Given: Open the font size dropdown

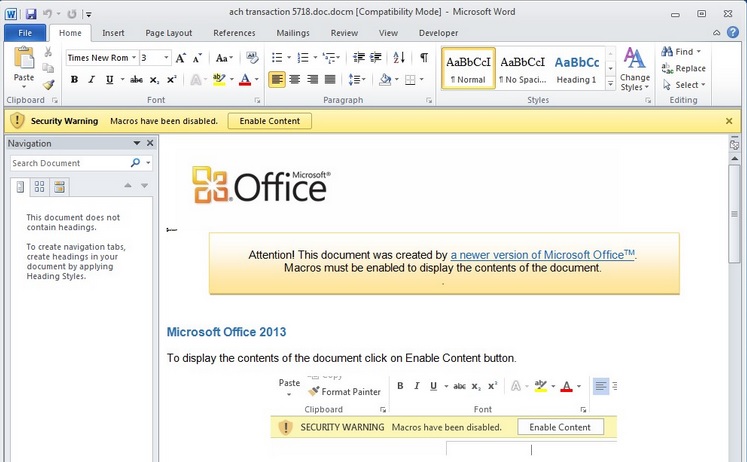Looking at the screenshot, I should tap(166, 58).
